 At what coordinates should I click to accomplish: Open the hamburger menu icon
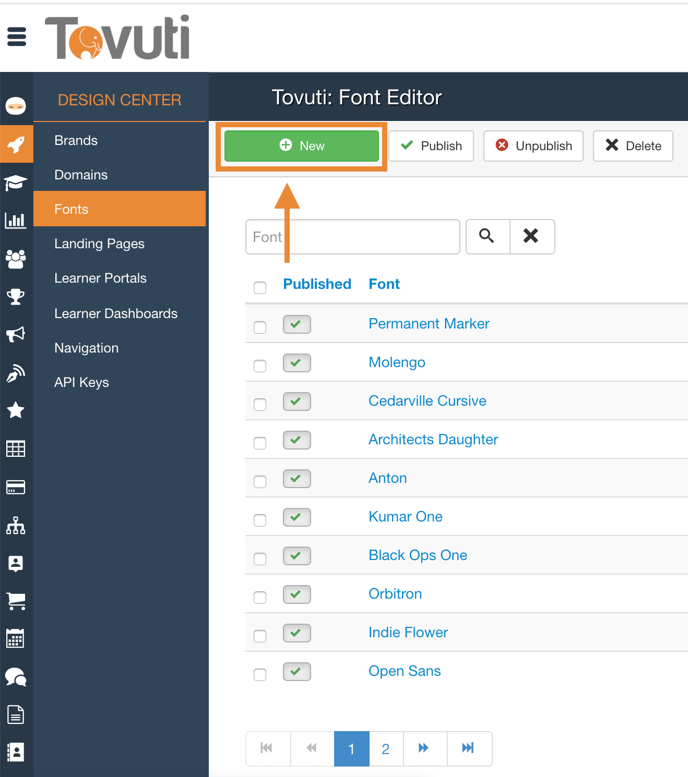tap(16, 37)
